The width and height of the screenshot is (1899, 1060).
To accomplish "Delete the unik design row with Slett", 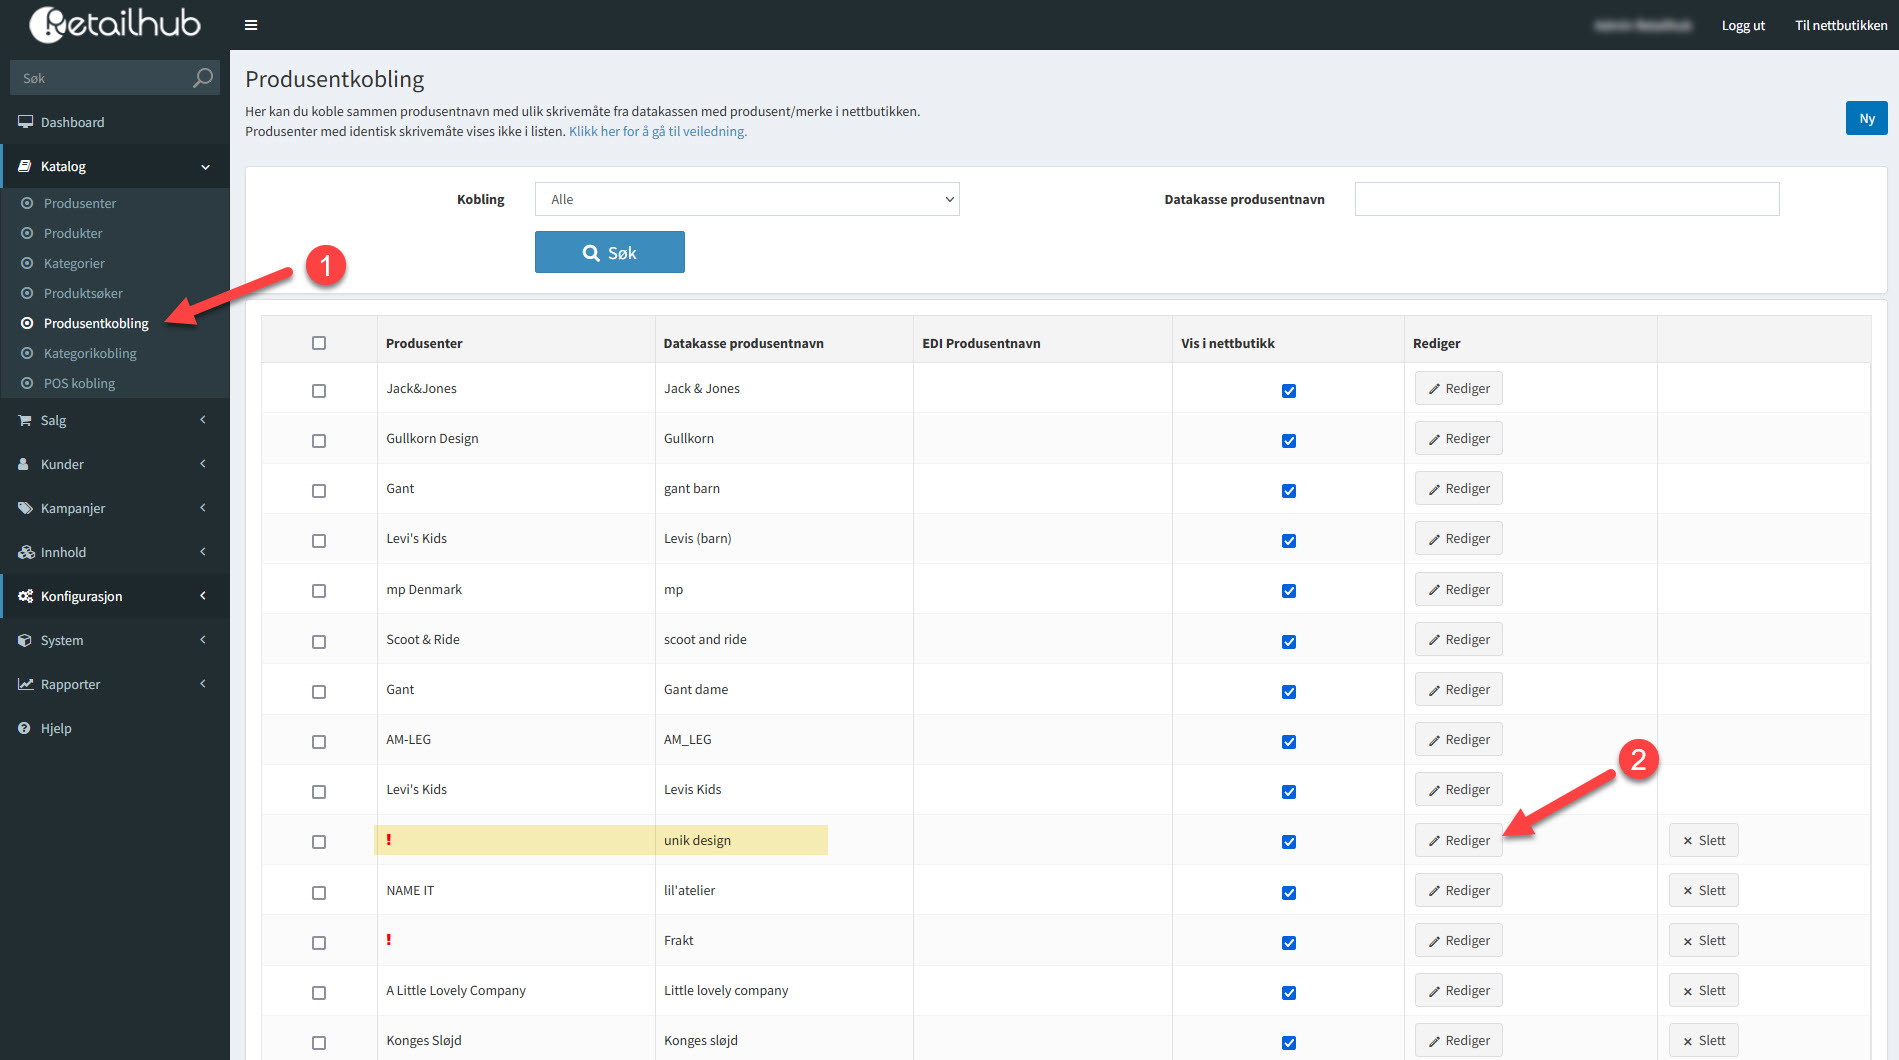I will point(1703,841).
